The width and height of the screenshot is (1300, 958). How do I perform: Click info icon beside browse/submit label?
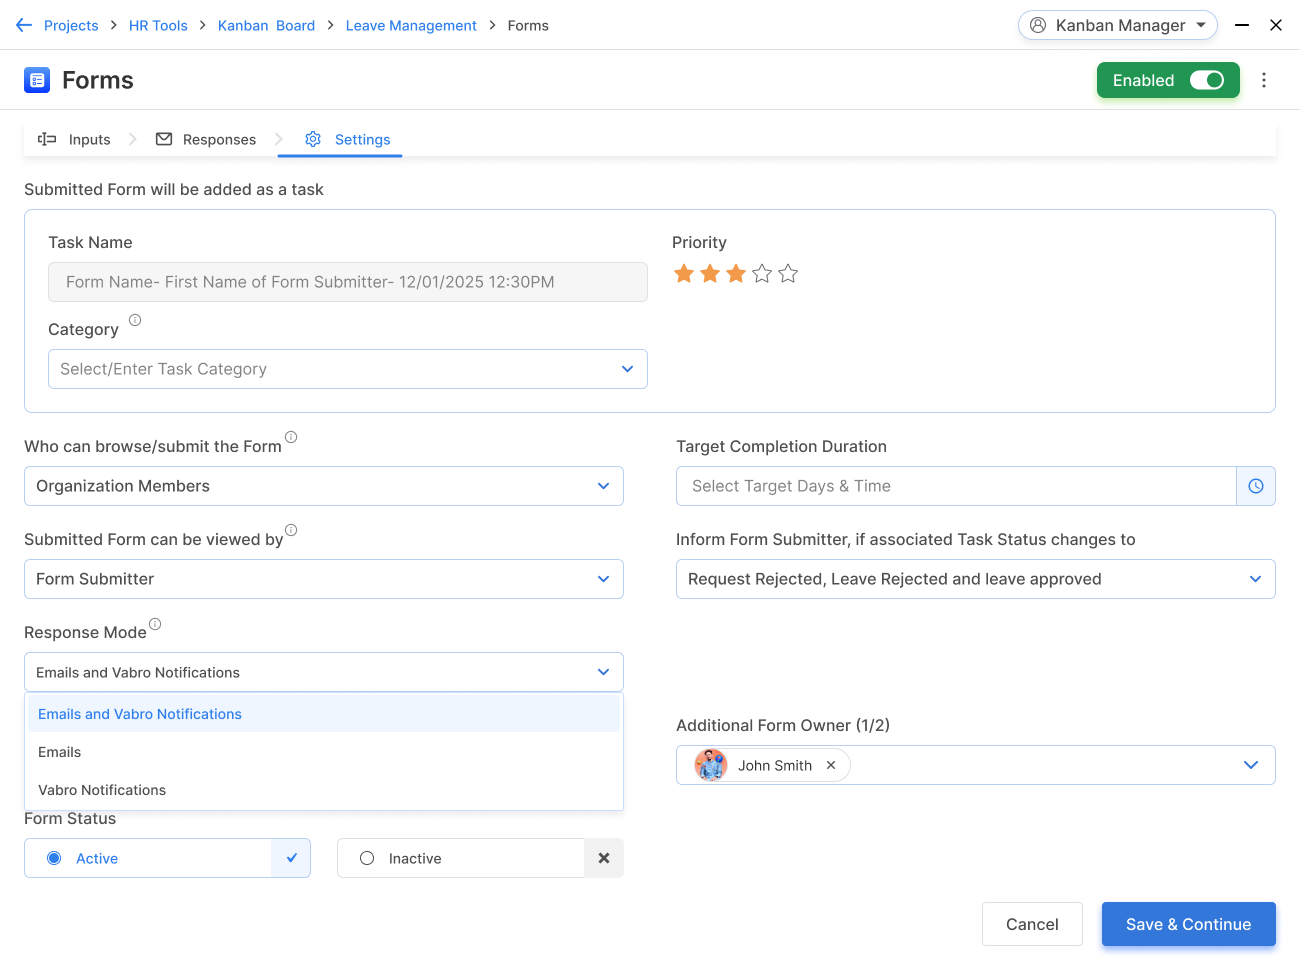click(x=291, y=437)
